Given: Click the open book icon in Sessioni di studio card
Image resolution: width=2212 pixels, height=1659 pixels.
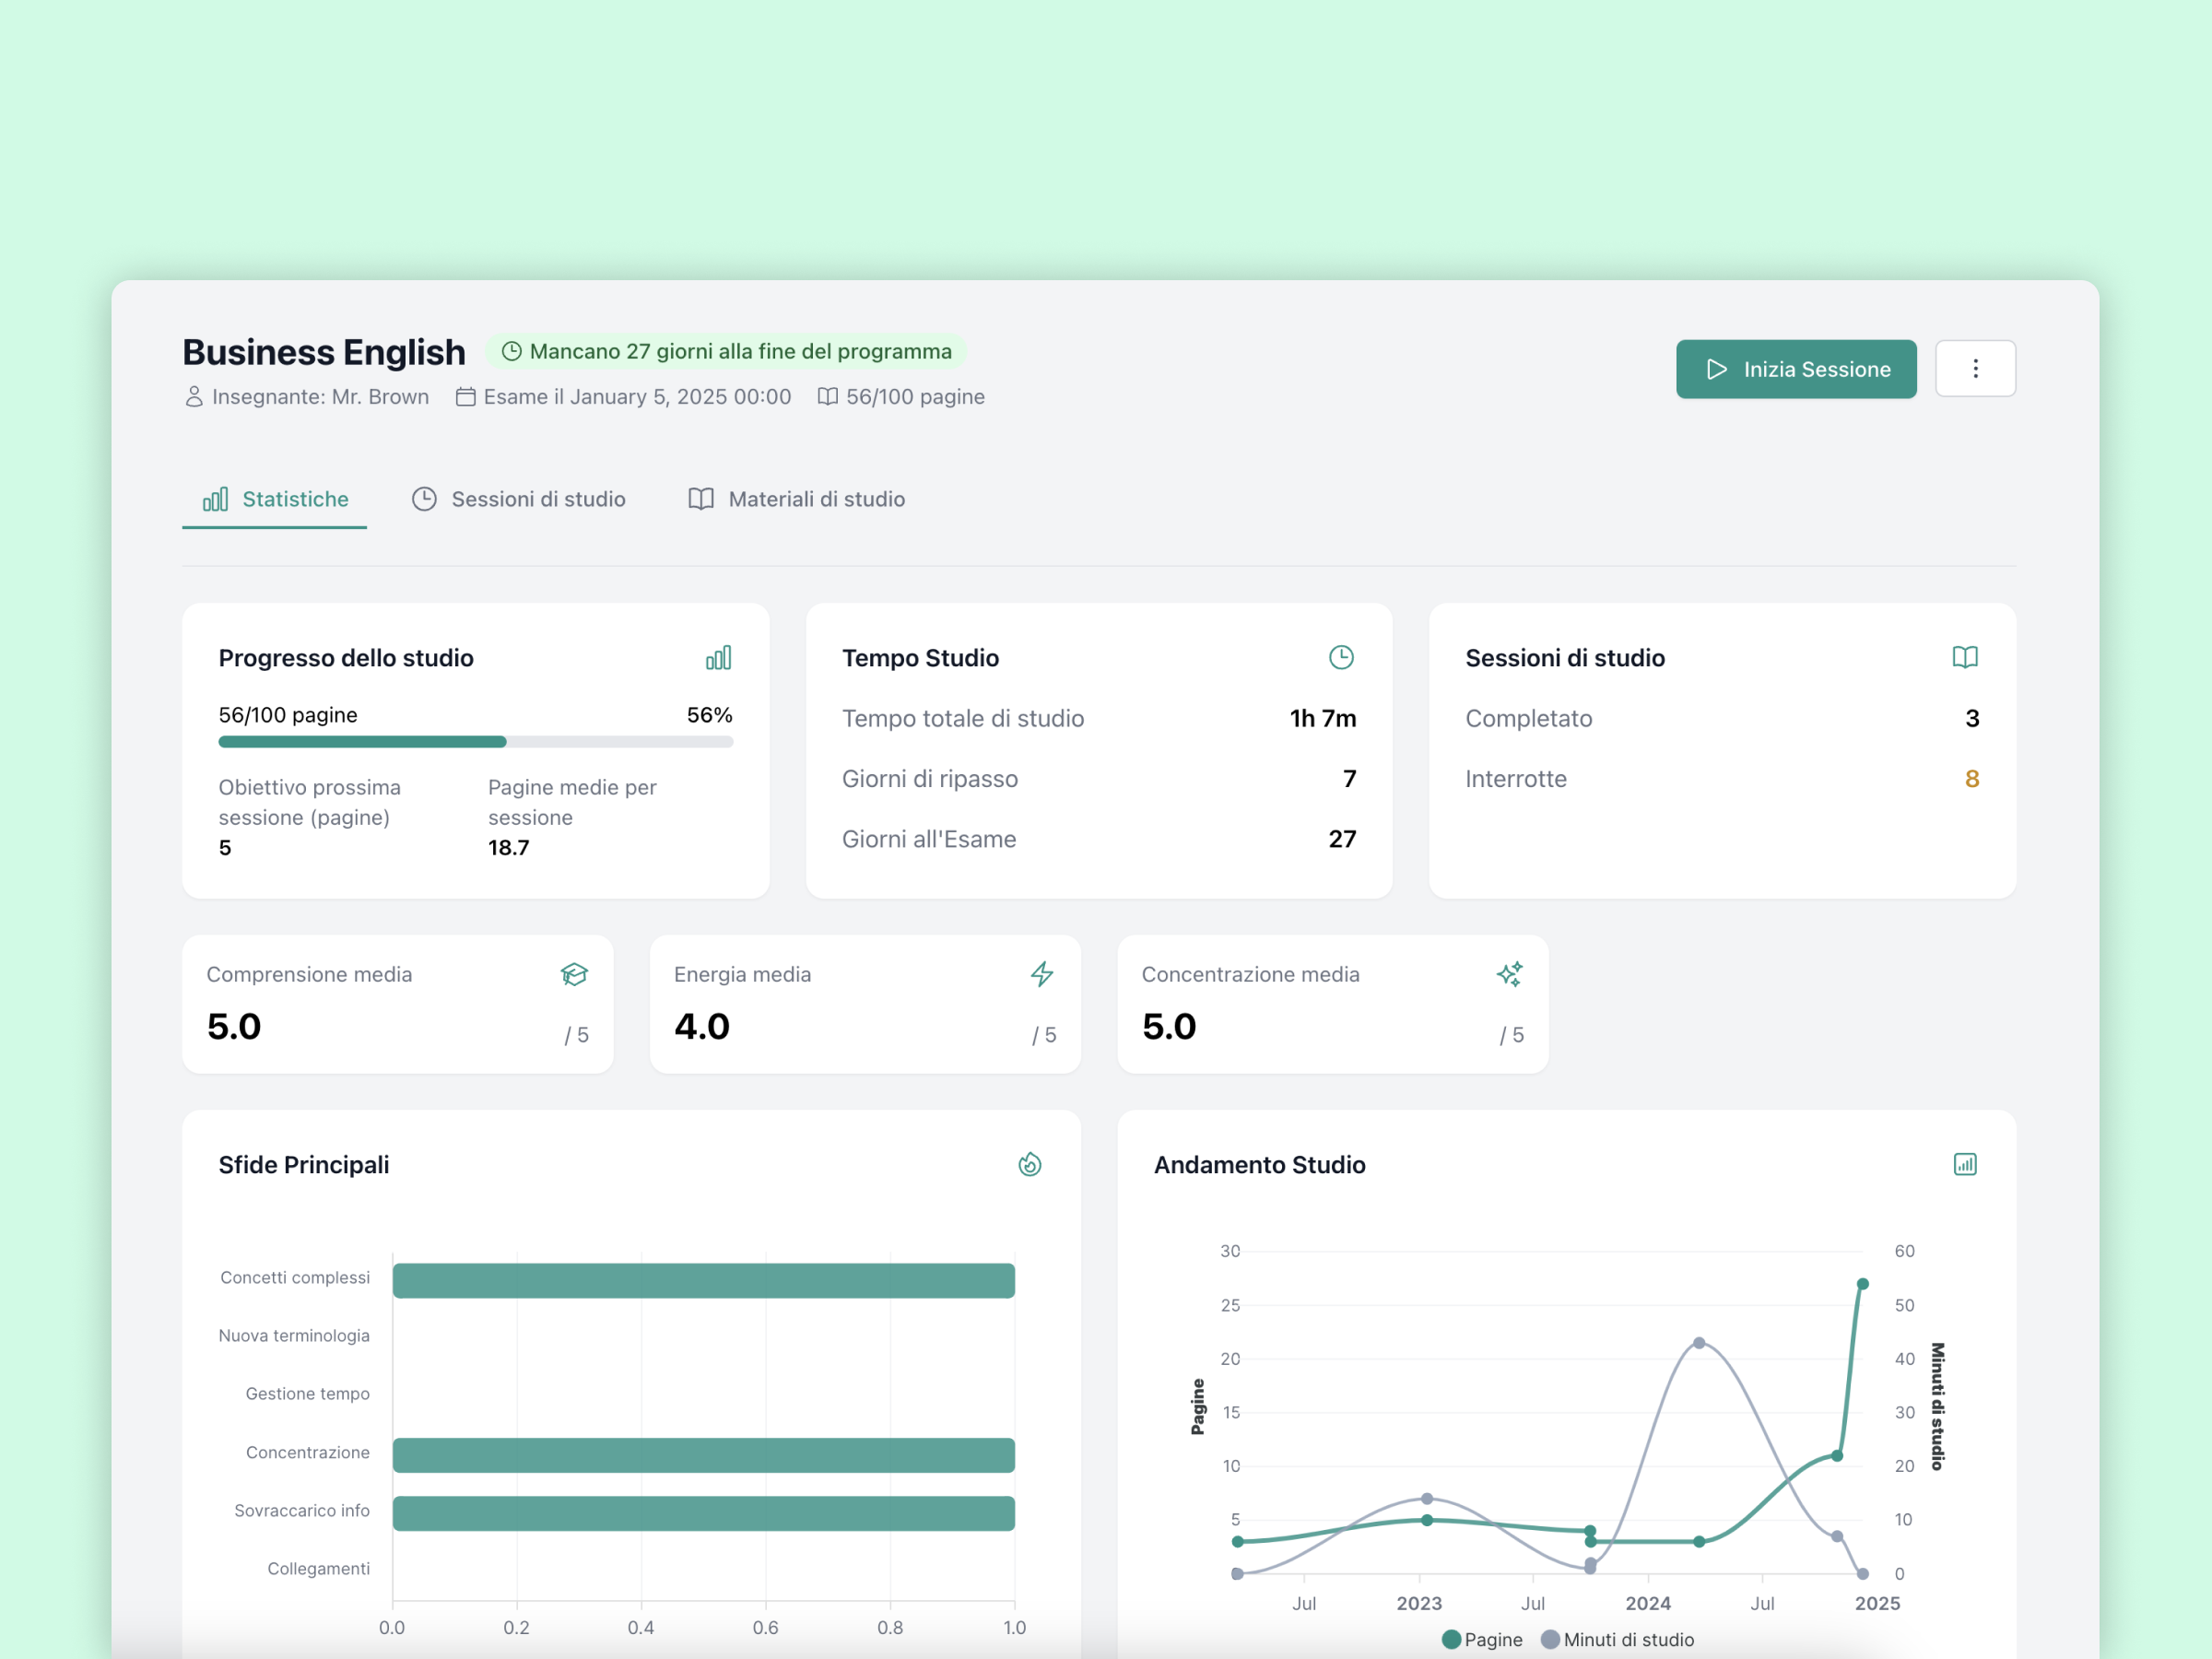Looking at the screenshot, I should coord(1965,657).
